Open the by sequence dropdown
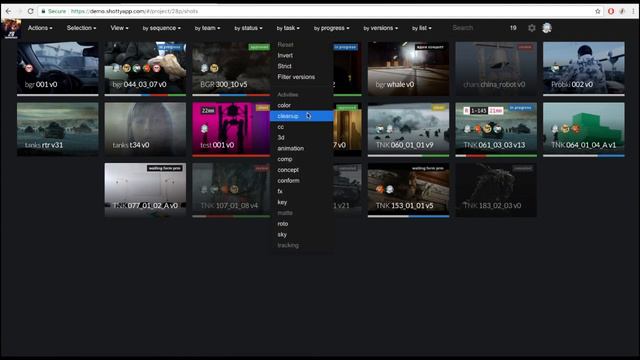The height and width of the screenshot is (360, 640). point(162,28)
